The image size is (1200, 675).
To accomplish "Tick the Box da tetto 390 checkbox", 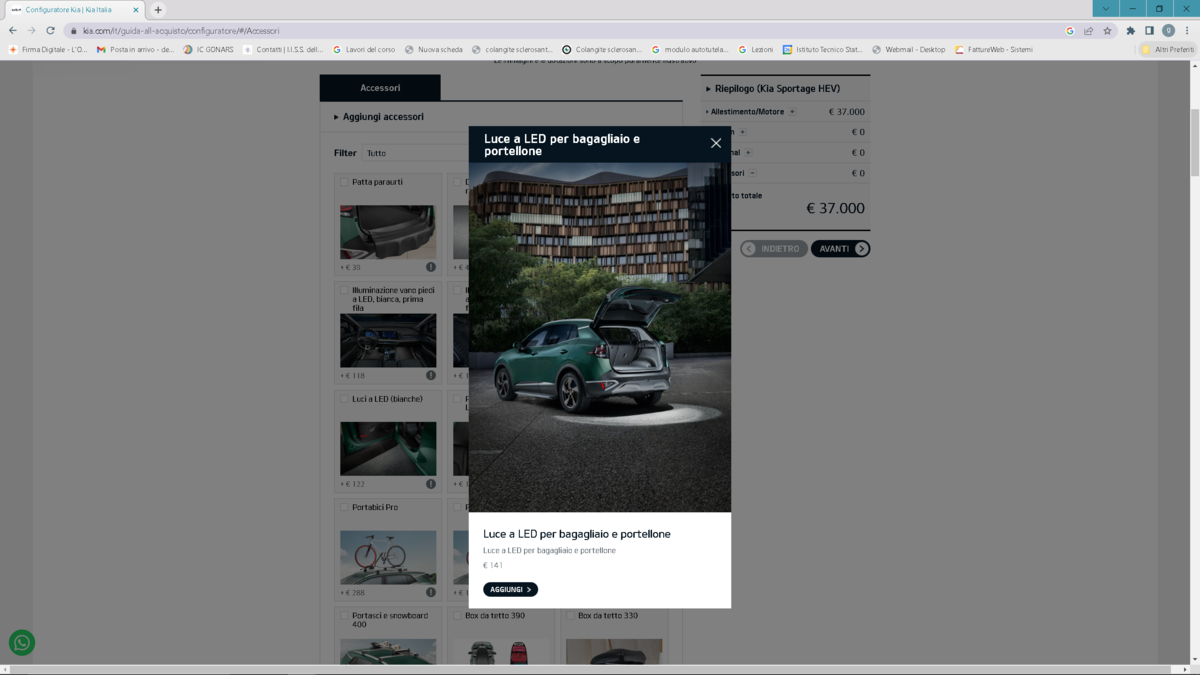I will pyautogui.click(x=457, y=616).
